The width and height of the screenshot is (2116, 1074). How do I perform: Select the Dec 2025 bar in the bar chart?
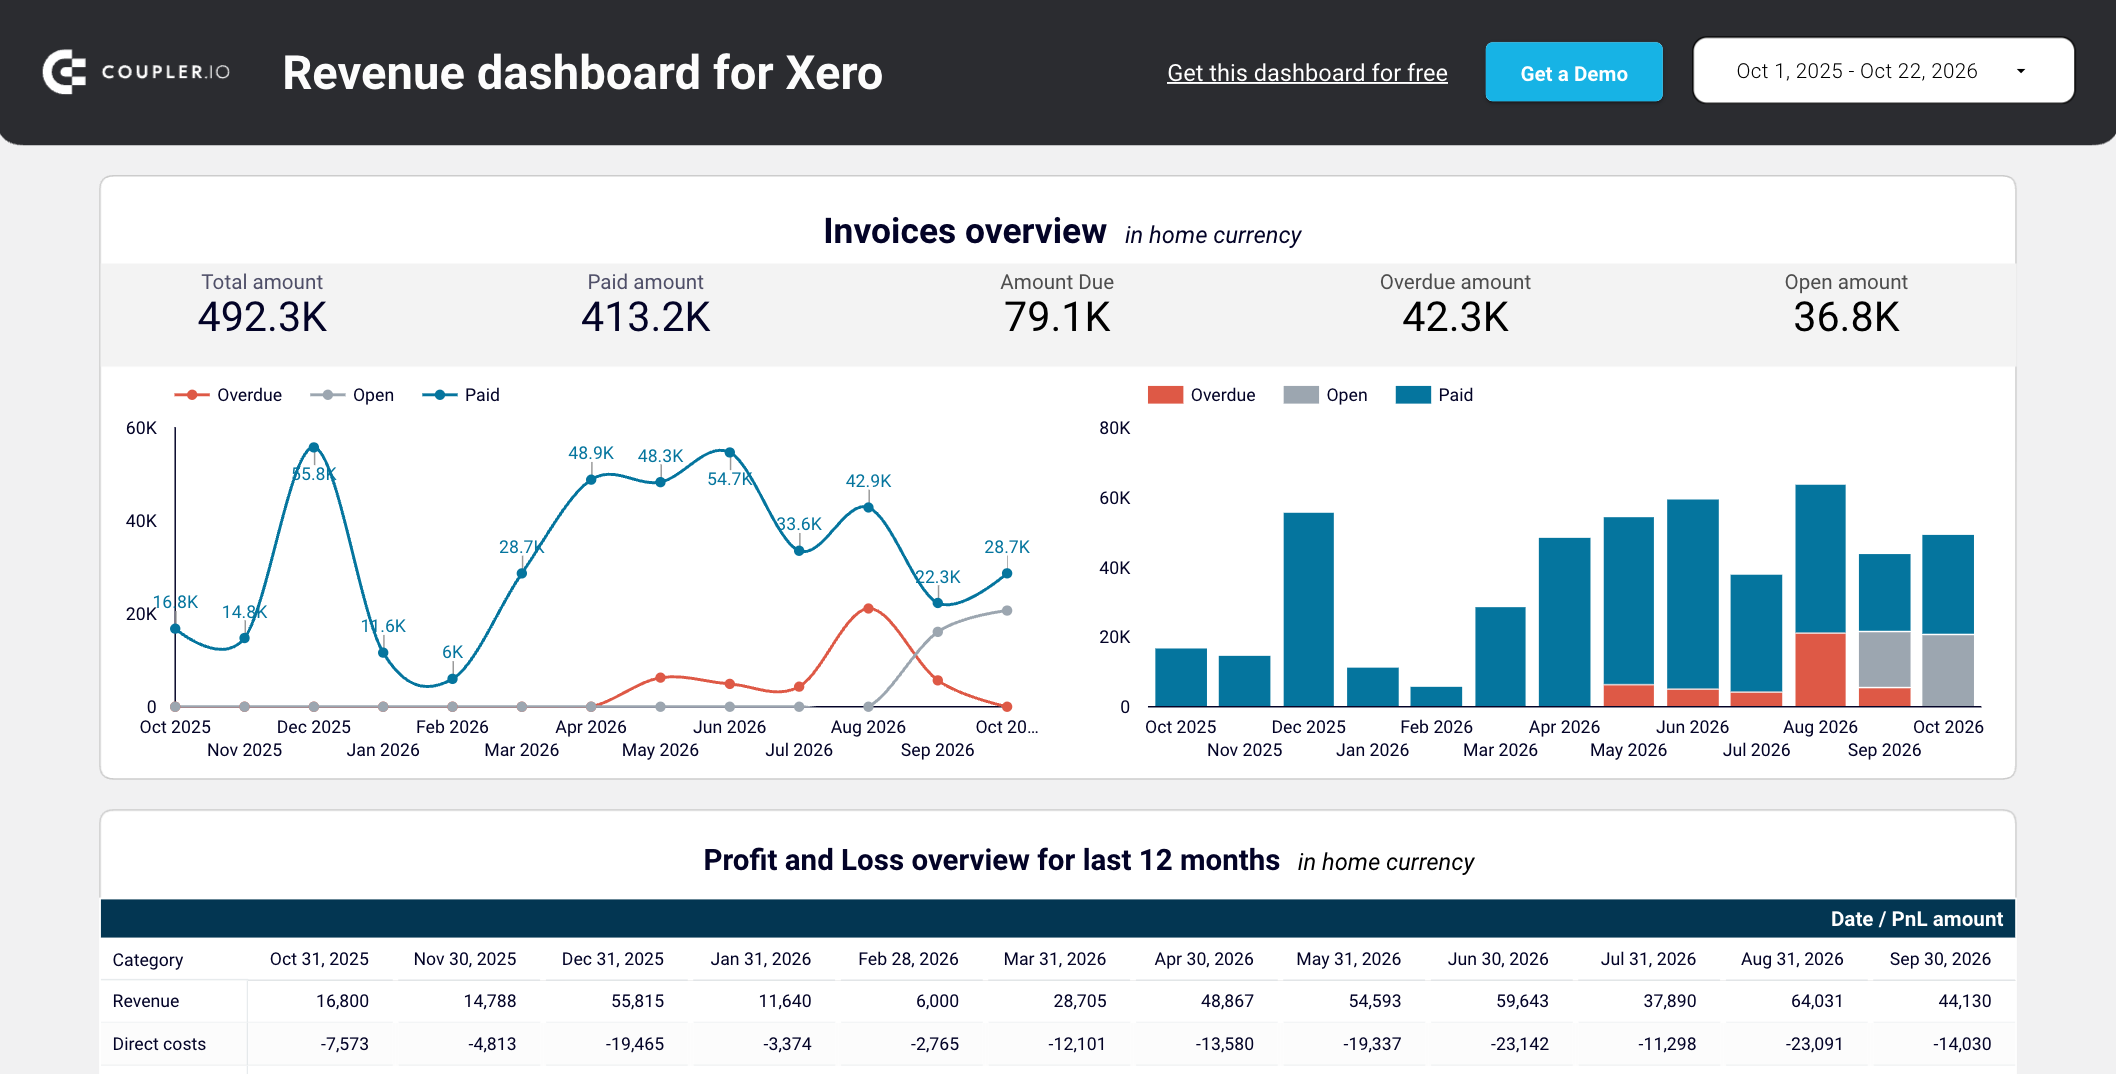coord(1308,610)
